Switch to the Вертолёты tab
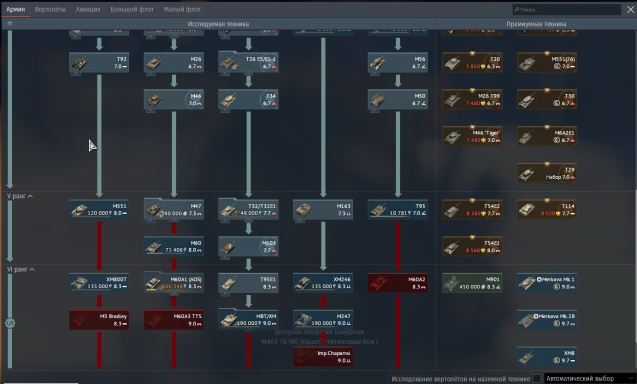Image resolution: width=637 pixels, height=384 pixels. pyautogui.click(x=50, y=9)
